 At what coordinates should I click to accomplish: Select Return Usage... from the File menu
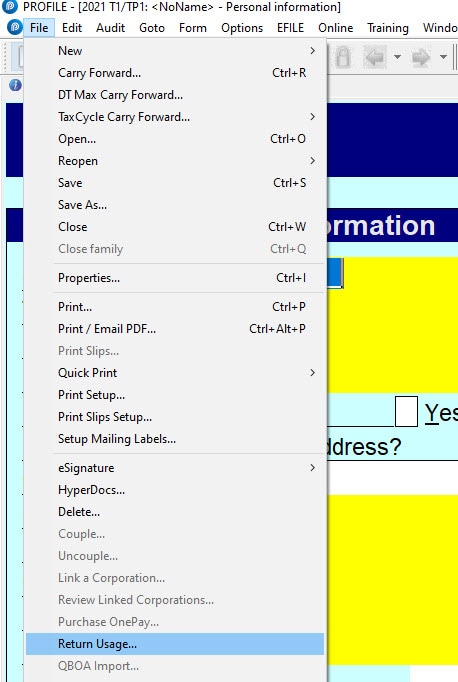coord(175,644)
